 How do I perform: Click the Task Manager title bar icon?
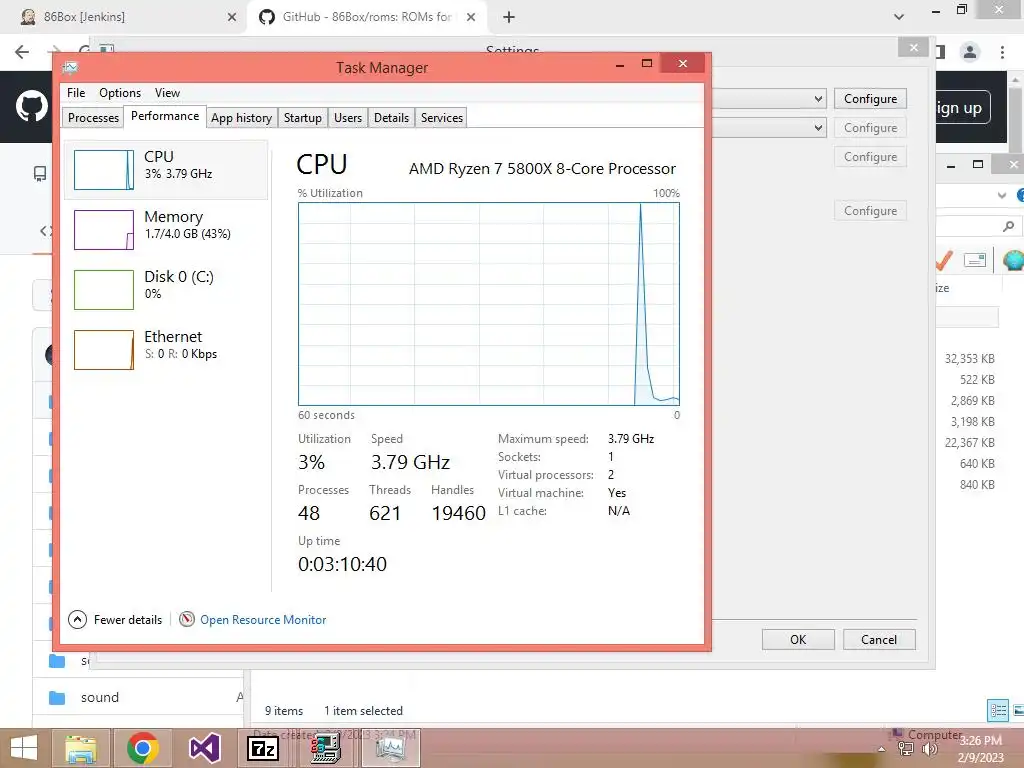70,67
